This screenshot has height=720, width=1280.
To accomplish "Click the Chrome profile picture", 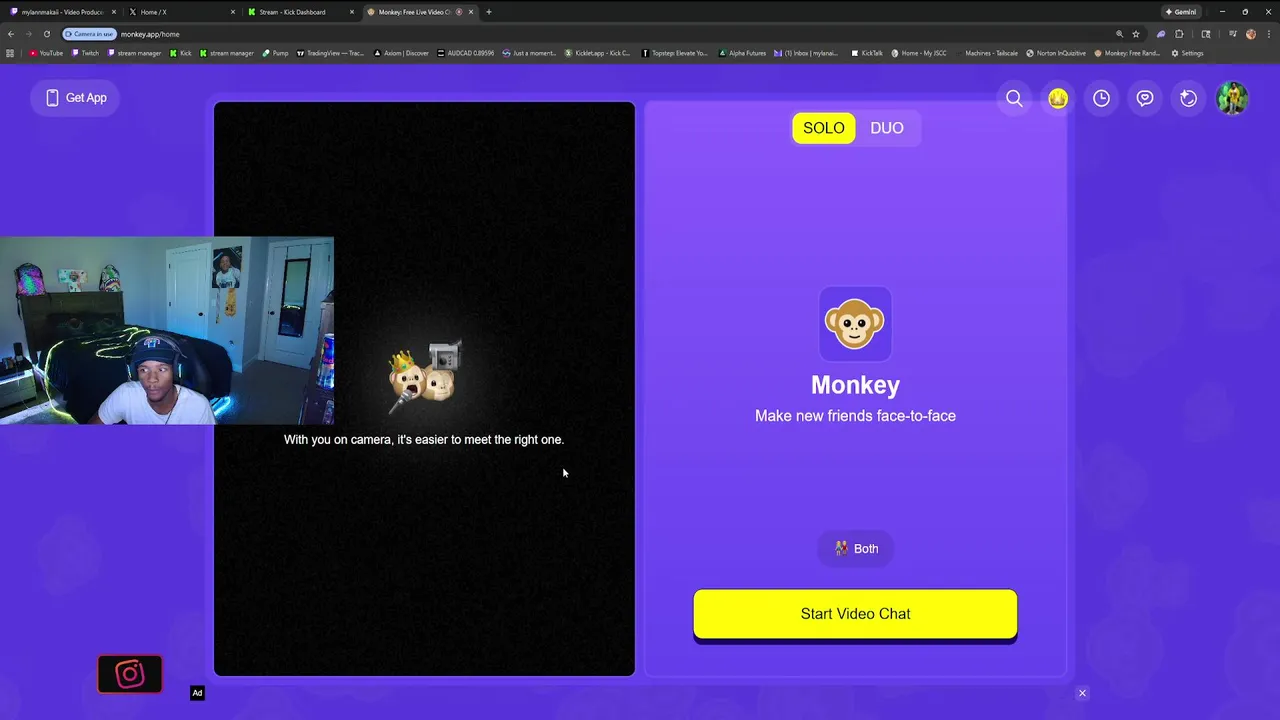I will click(x=1251, y=34).
